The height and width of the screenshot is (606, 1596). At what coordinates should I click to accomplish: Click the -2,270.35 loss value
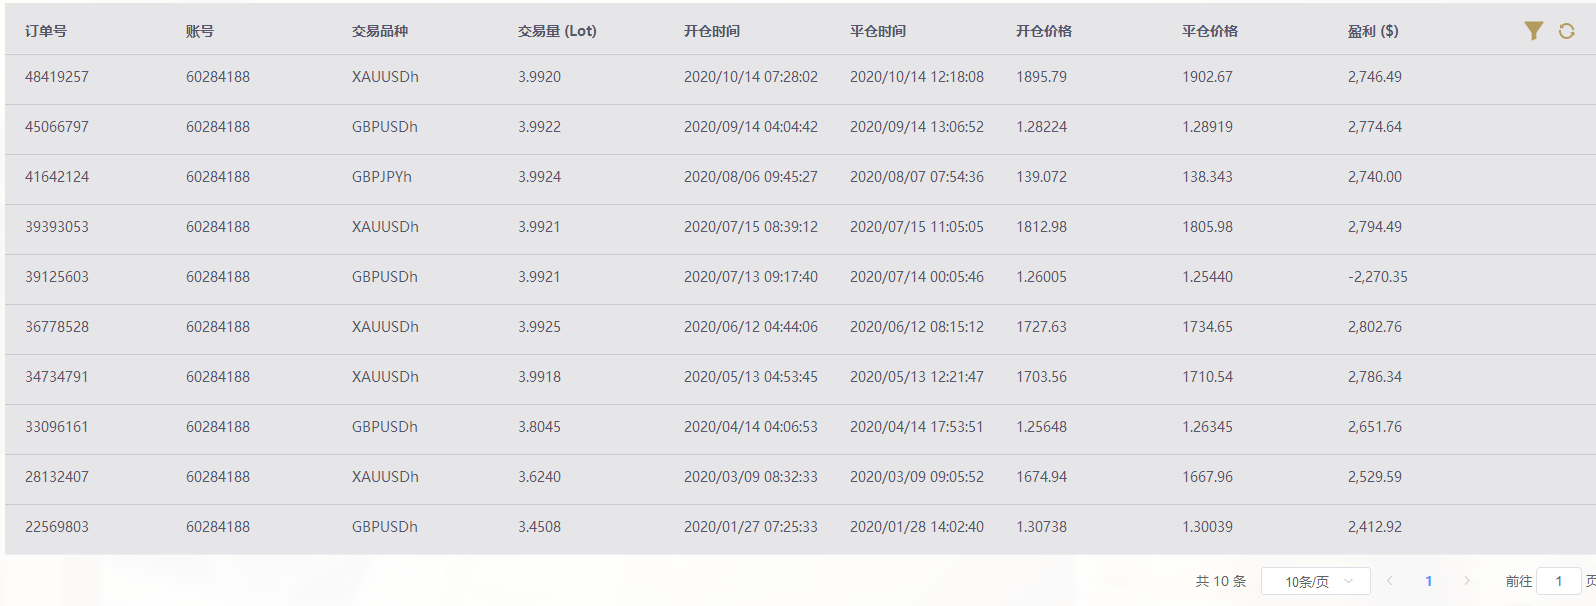(1377, 277)
